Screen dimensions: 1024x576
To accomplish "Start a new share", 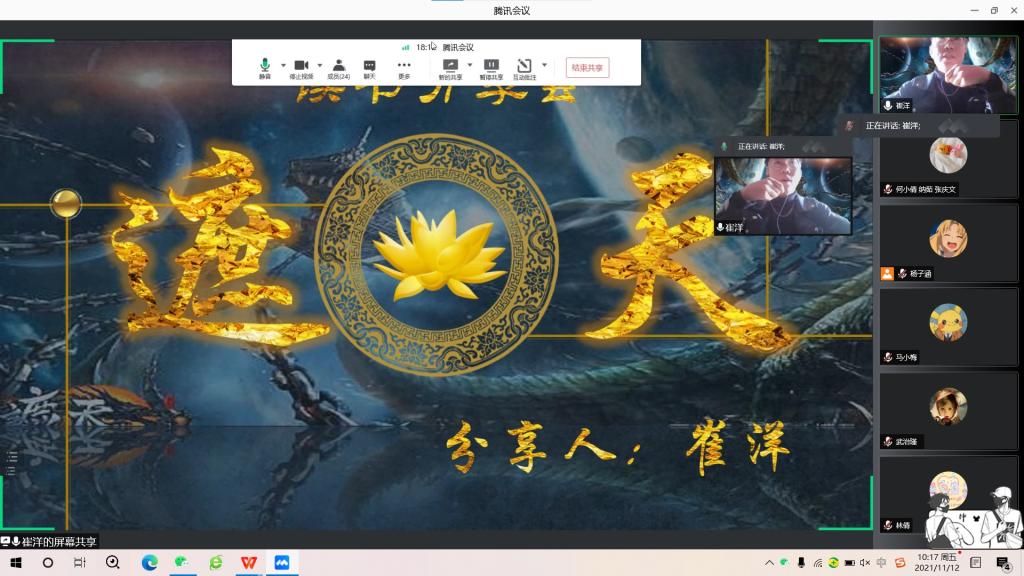I will 450,67.
